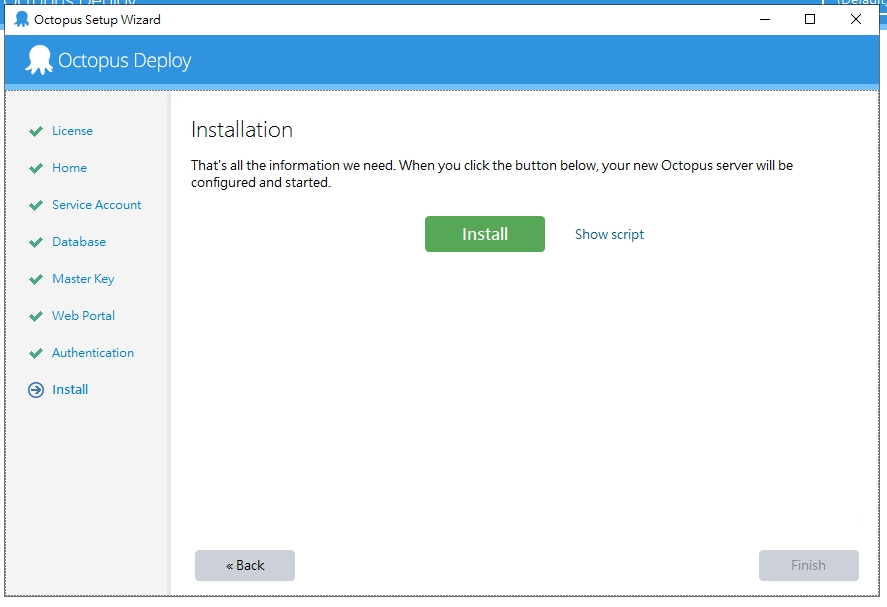This screenshot has width=887, height=607.
Task: Click the checkmark icon beside Web Portal
Action: [x=36, y=316]
